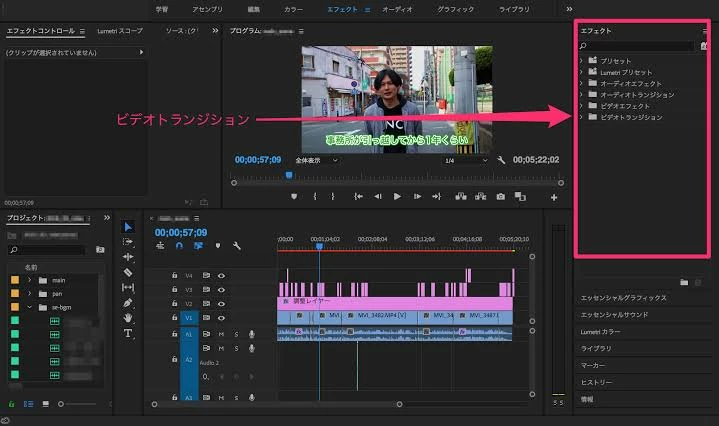Image resolution: width=719 pixels, height=426 pixels.
Task: Collapse the se-bgm bin
Action: point(29,307)
